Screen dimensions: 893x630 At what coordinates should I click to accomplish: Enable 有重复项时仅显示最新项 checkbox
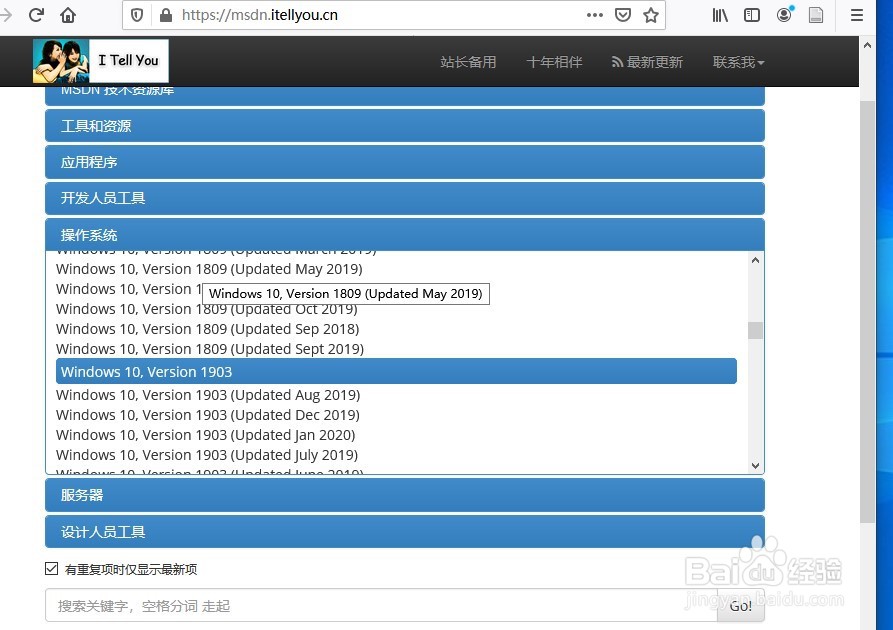pyautogui.click(x=51, y=568)
